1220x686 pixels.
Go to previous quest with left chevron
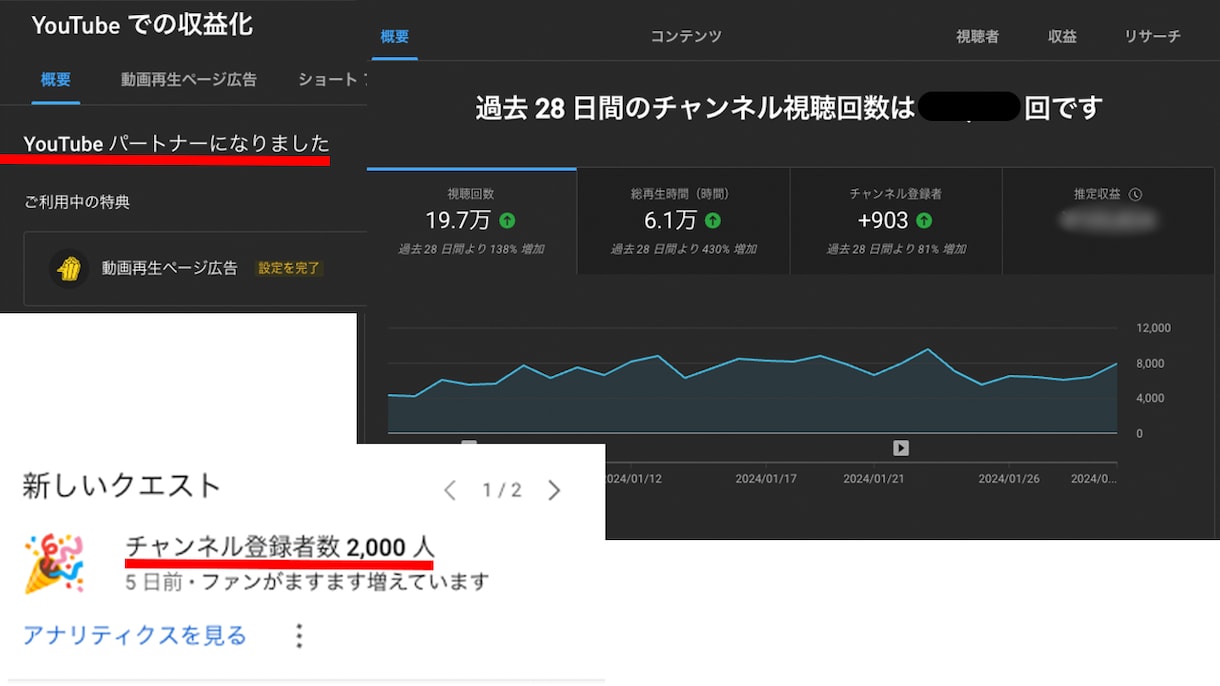(450, 490)
